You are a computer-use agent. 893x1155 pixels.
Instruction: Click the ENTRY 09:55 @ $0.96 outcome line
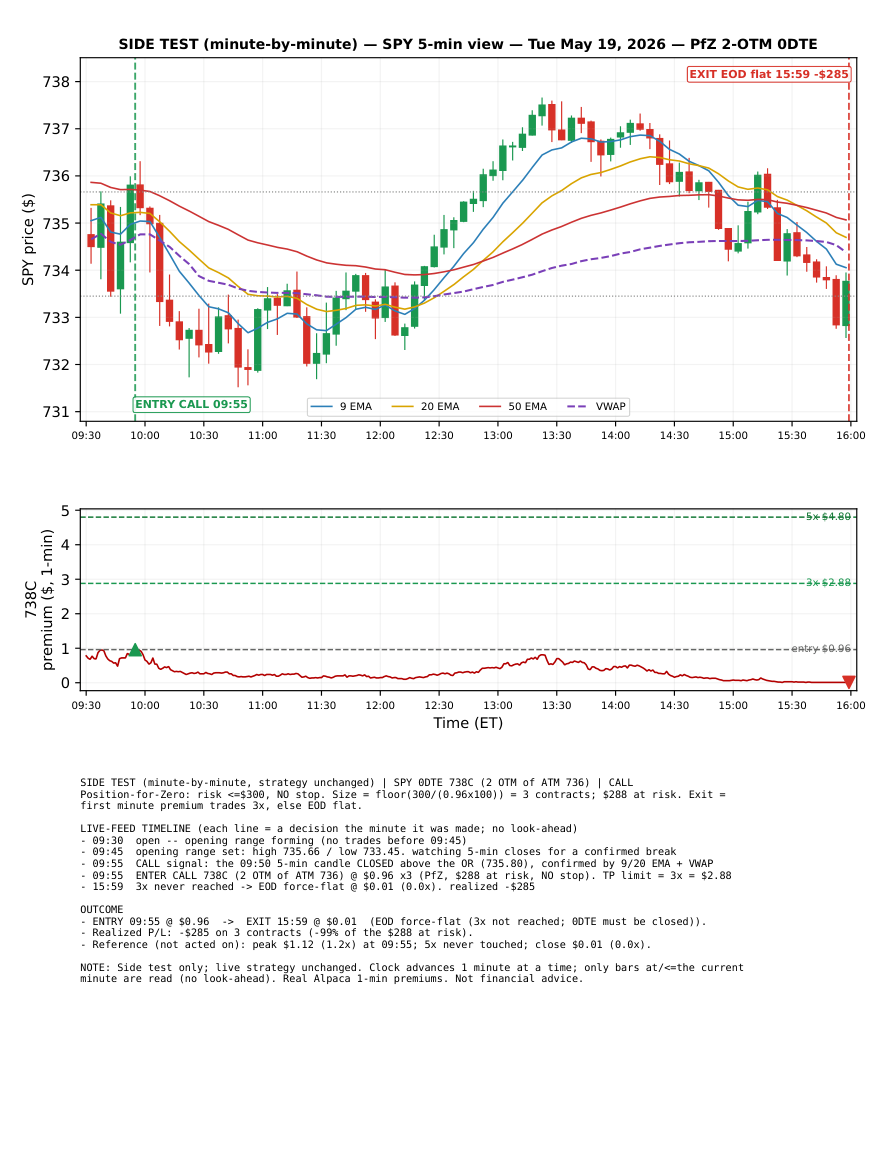[x=393, y=921]
